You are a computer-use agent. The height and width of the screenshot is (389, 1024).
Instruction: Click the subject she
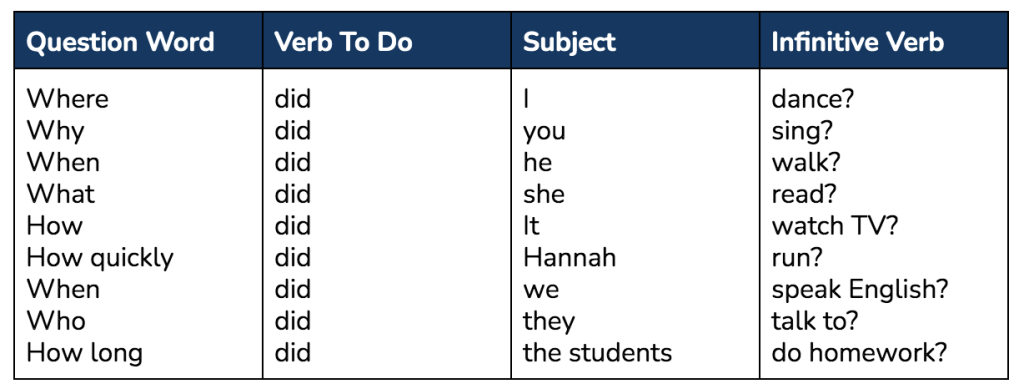tap(544, 194)
